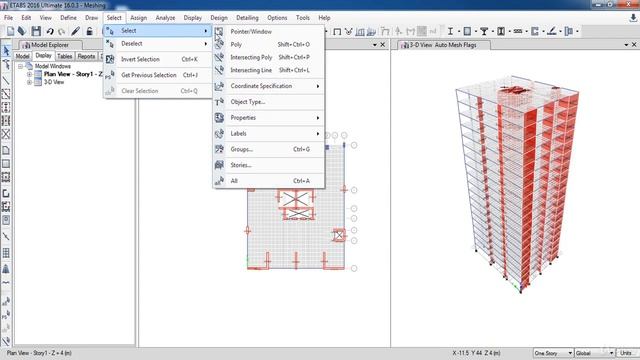The height and width of the screenshot is (360, 640).
Task: Select the Draw Rectangular Floor tool
Action: pyautogui.click(x=6, y=164)
